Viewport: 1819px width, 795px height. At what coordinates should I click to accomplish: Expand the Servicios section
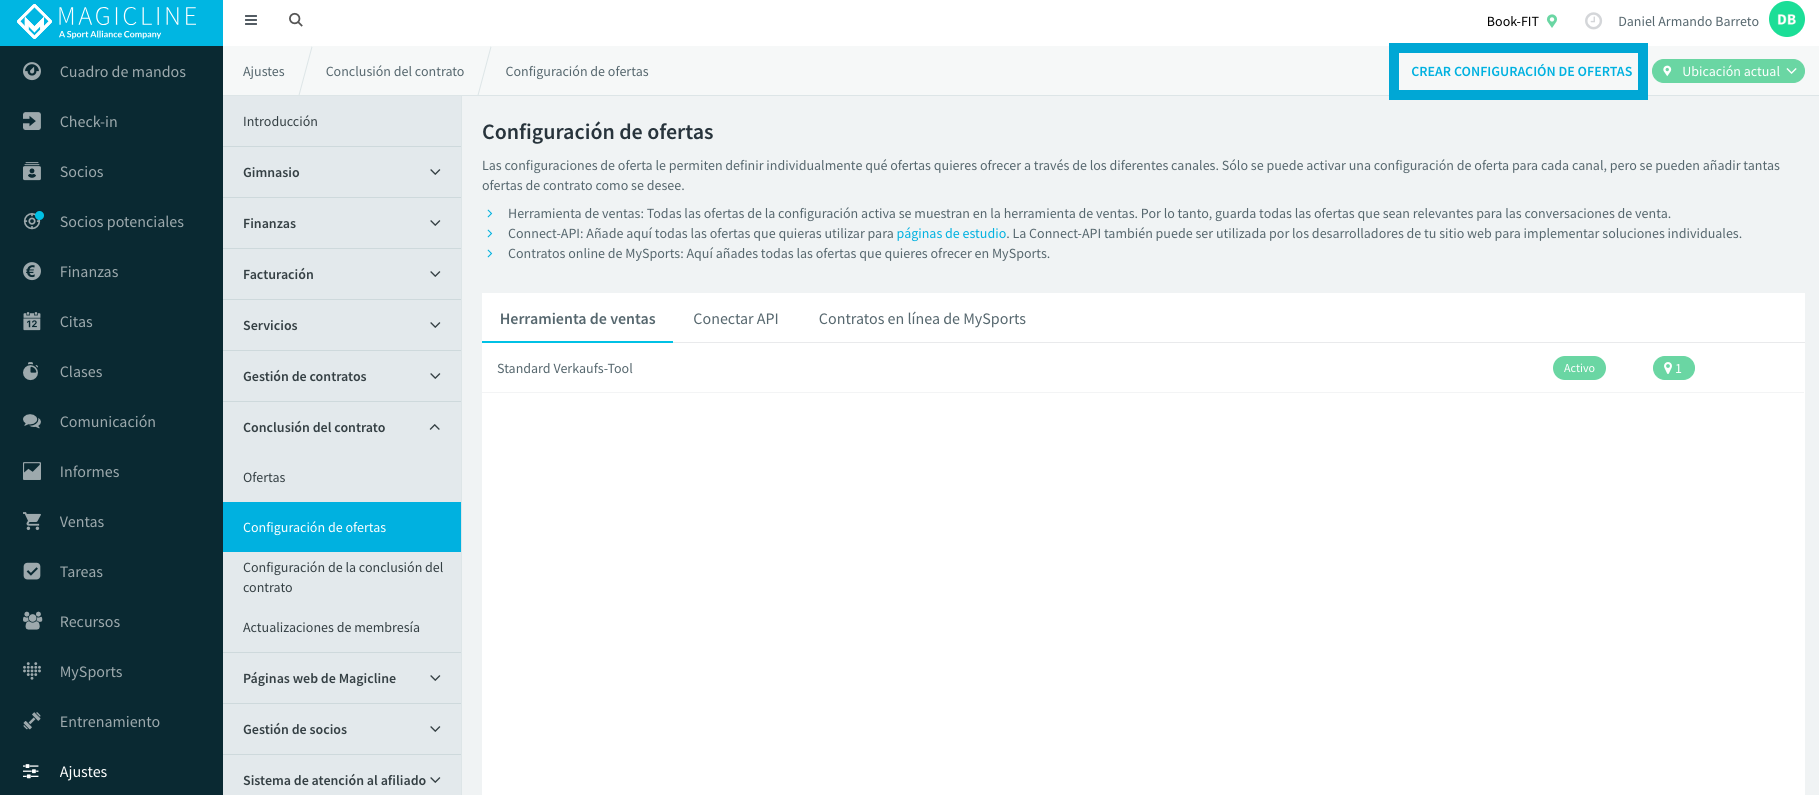click(x=342, y=325)
